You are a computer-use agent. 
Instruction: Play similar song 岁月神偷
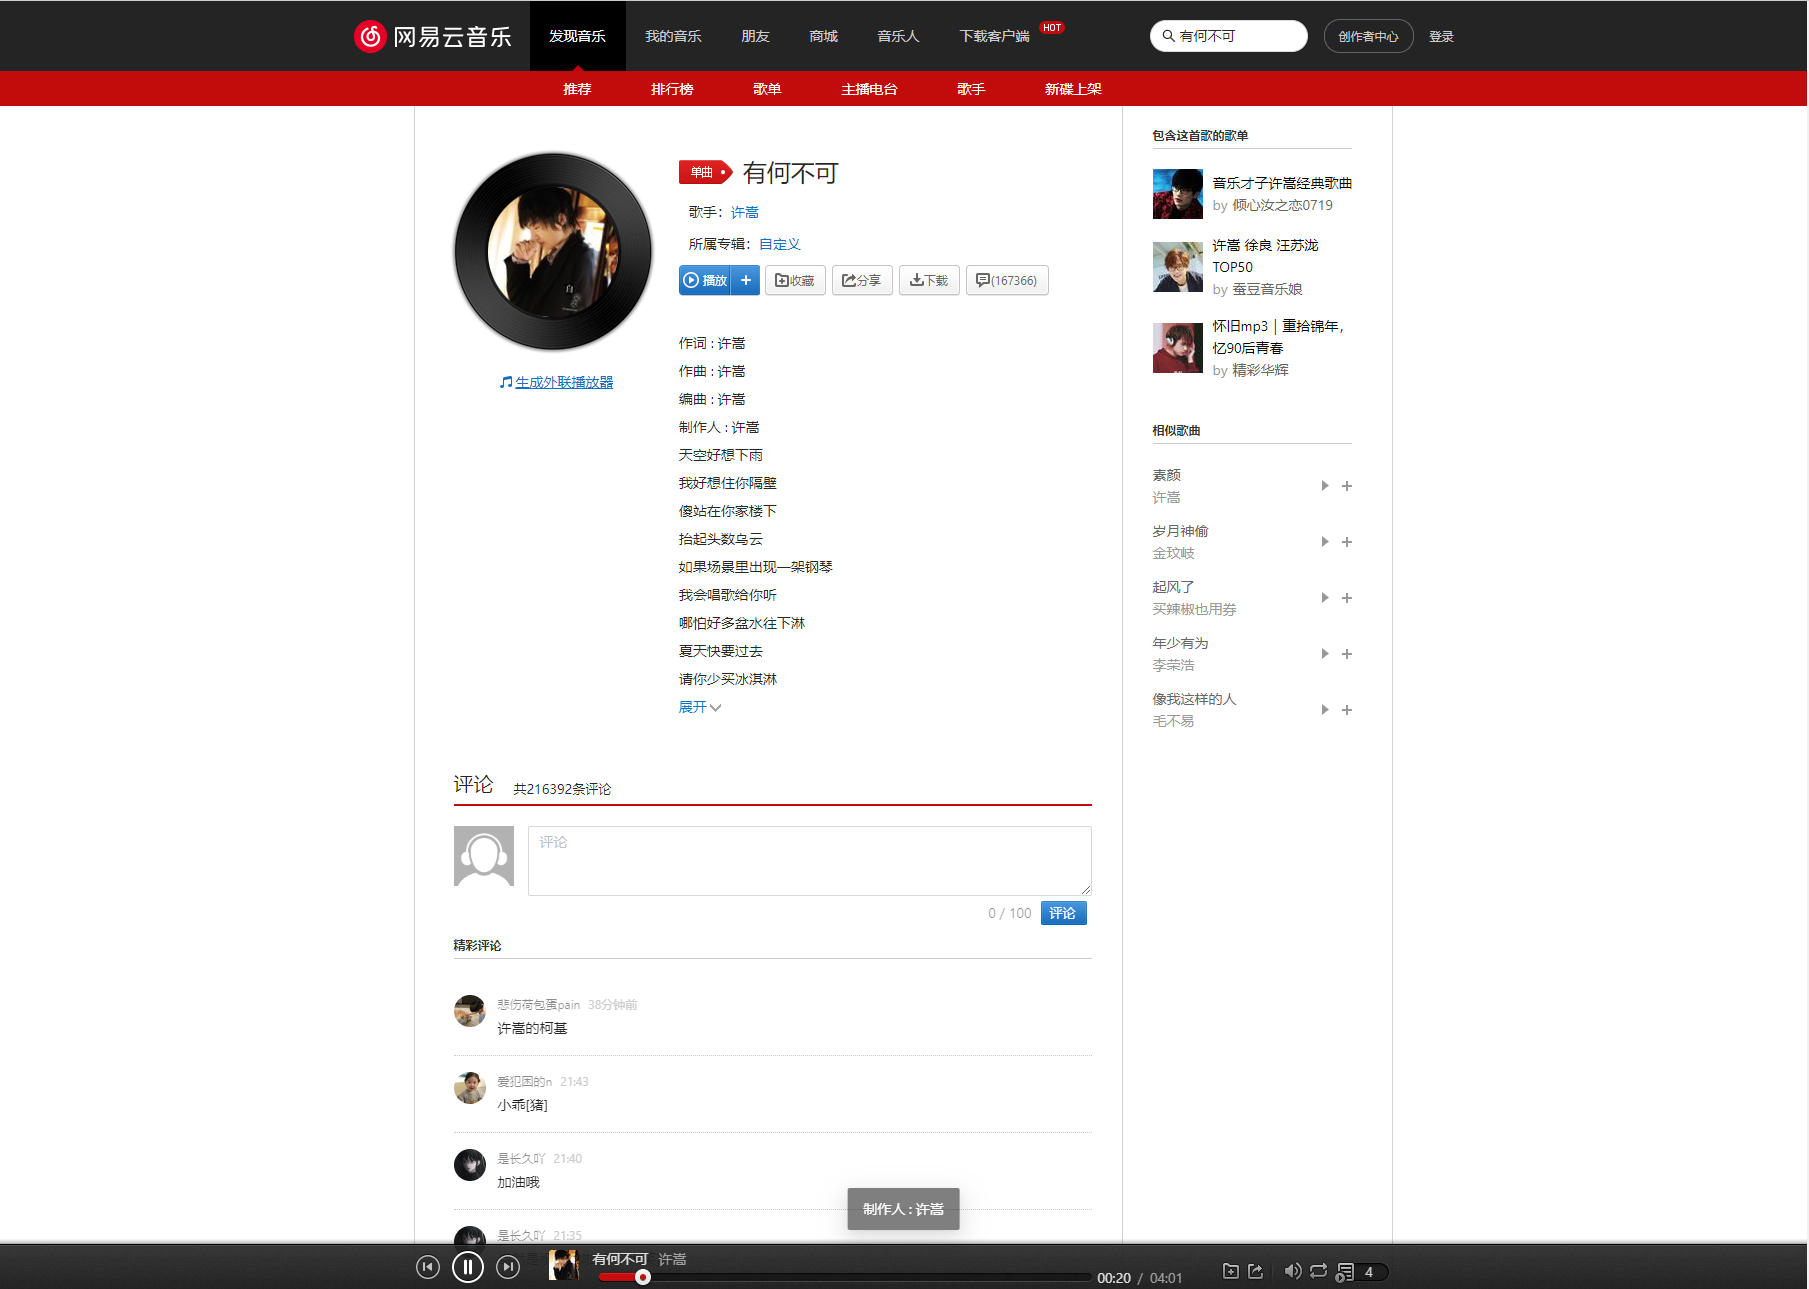point(1324,542)
